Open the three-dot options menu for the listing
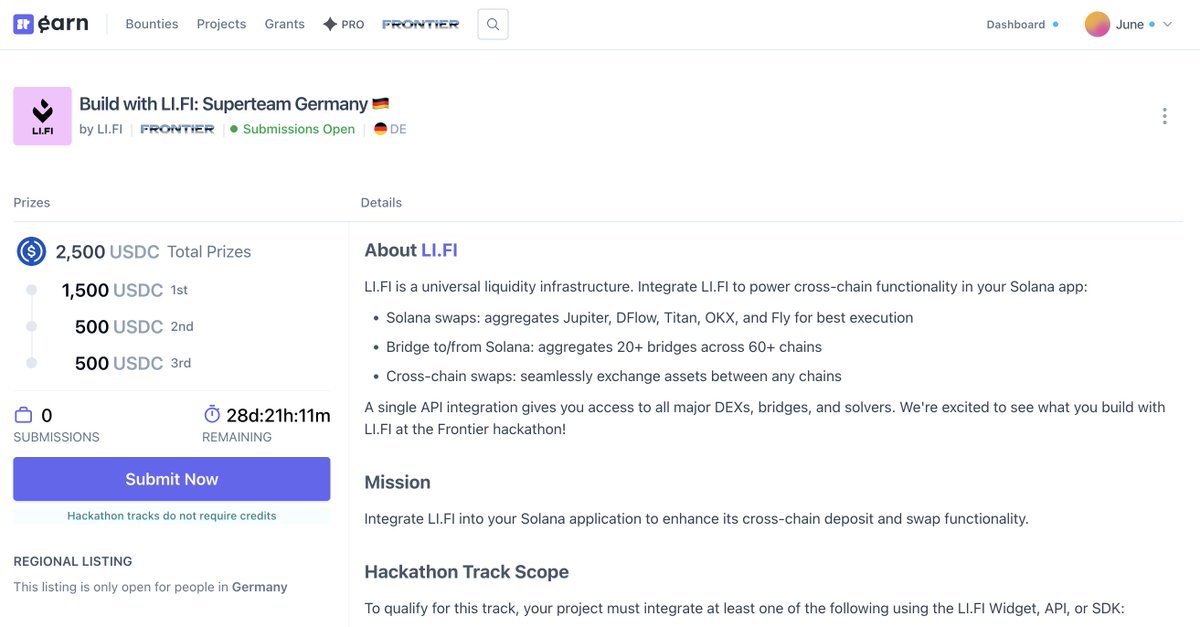This screenshot has width=1200, height=627. coord(1164,115)
